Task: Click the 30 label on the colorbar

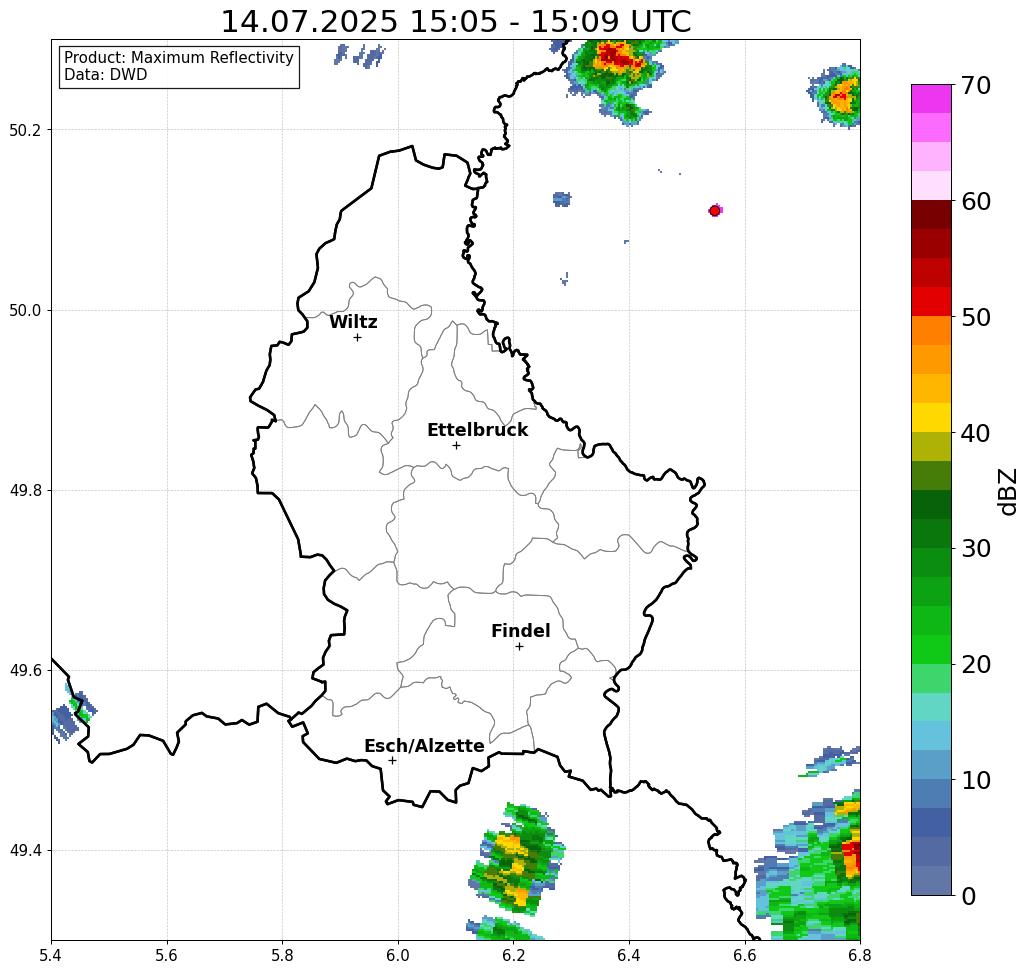Action: coord(975,549)
